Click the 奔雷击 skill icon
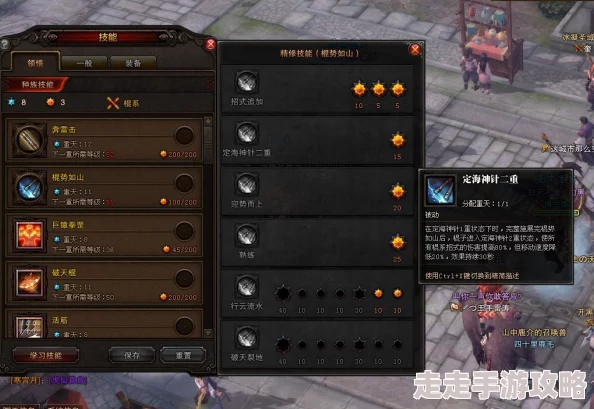 (30, 140)
